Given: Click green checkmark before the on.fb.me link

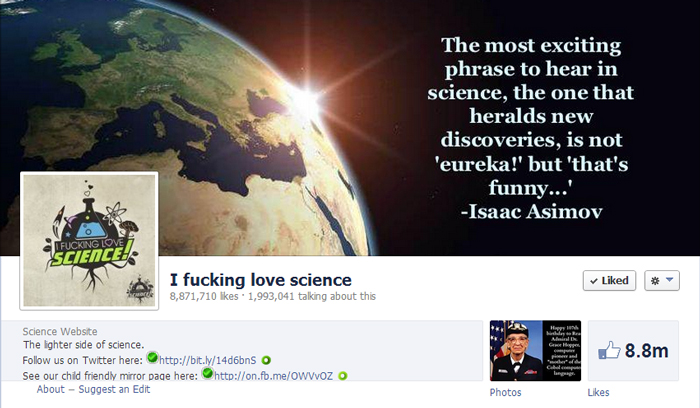Looking at the screenshot, I should [208, 373].
